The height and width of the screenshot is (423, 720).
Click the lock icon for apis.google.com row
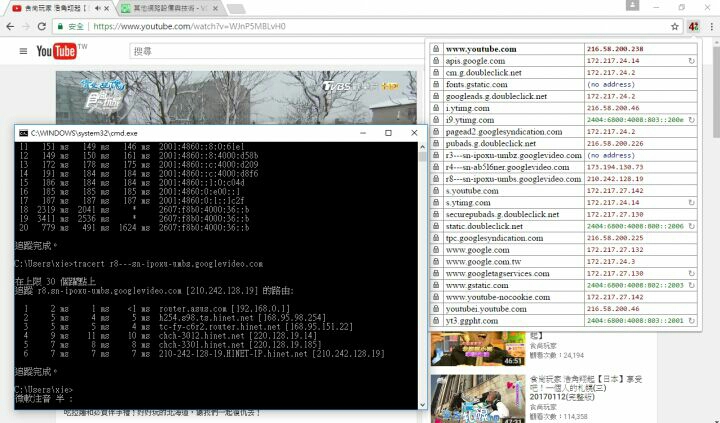[x=436, y=61]
